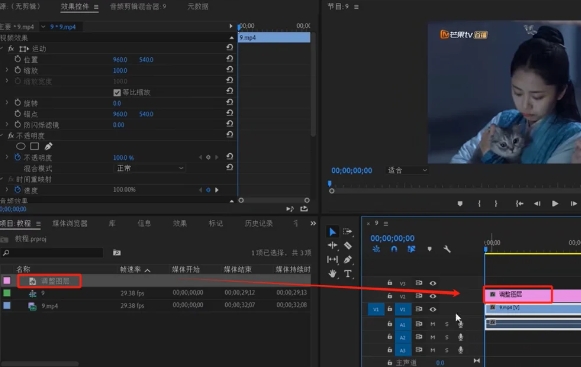The width and height of the screenshot is (581, 367).
Task: Select the Razor tool
Action: 348,245
